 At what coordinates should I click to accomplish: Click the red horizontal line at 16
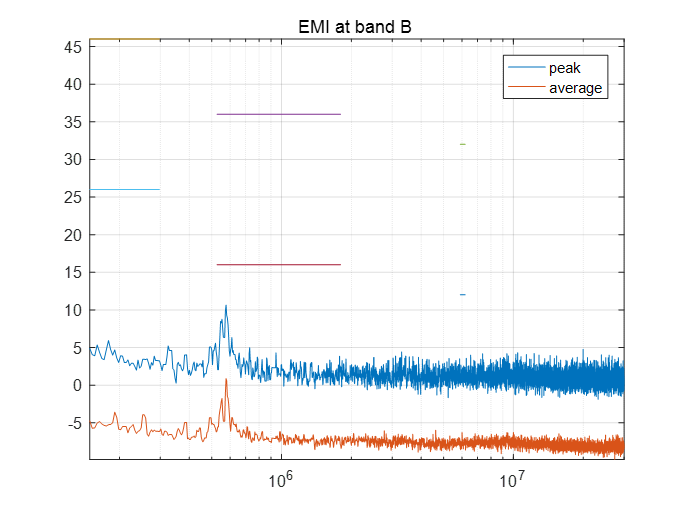tap(278, 264)
